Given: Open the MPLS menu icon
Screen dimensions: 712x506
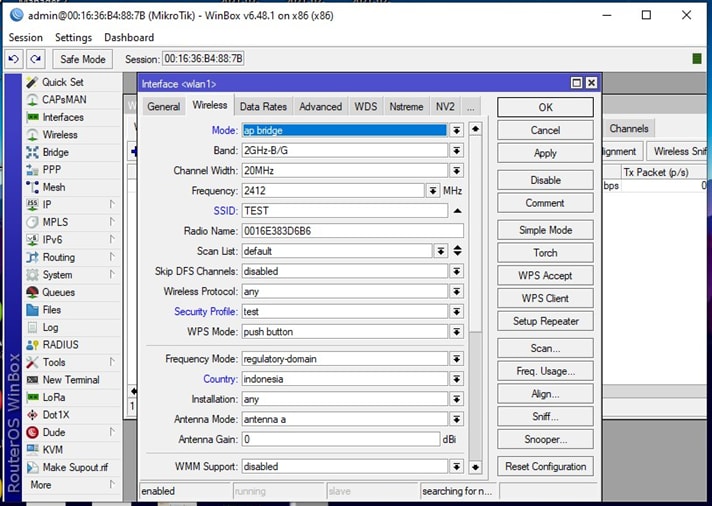Looking at the screenshot, I should (x=32, y=222).
